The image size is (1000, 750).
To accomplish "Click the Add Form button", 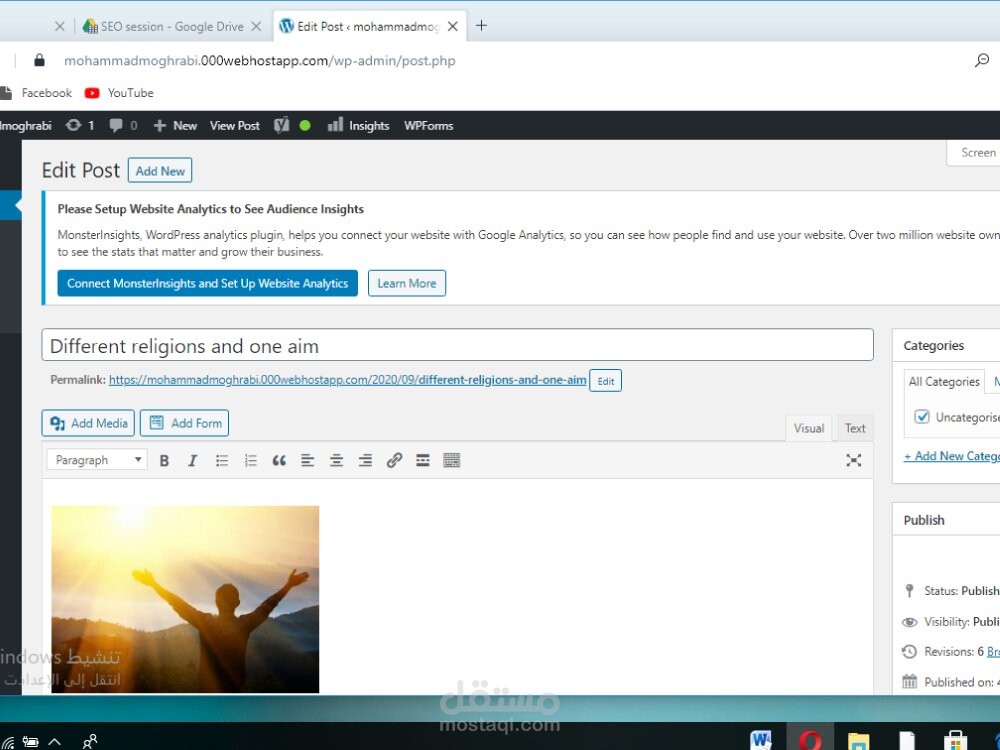I will point(184,423).
